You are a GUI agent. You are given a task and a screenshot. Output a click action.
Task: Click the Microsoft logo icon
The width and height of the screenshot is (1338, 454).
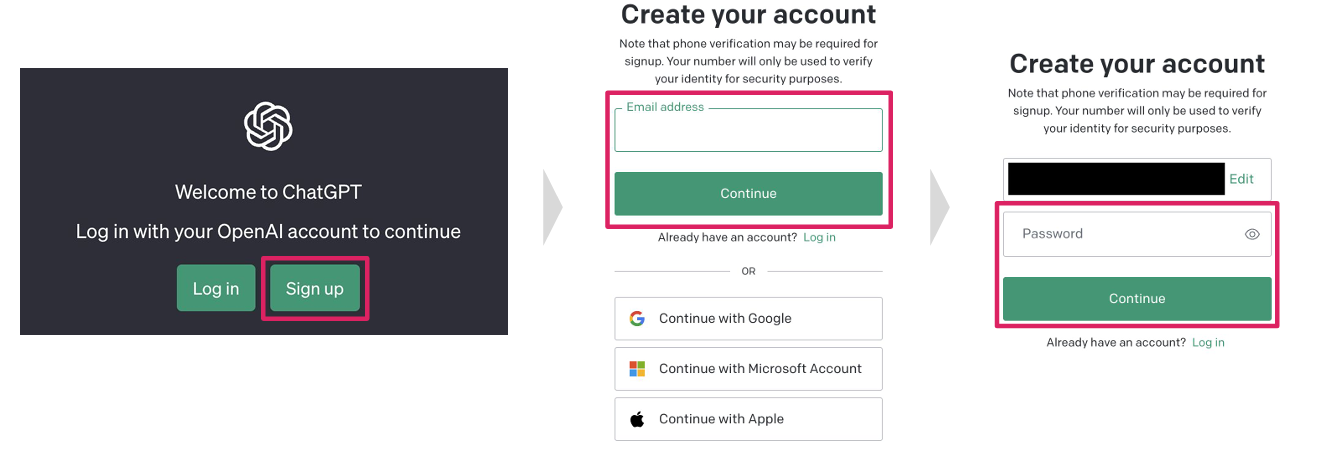click(x=637, y=369)
